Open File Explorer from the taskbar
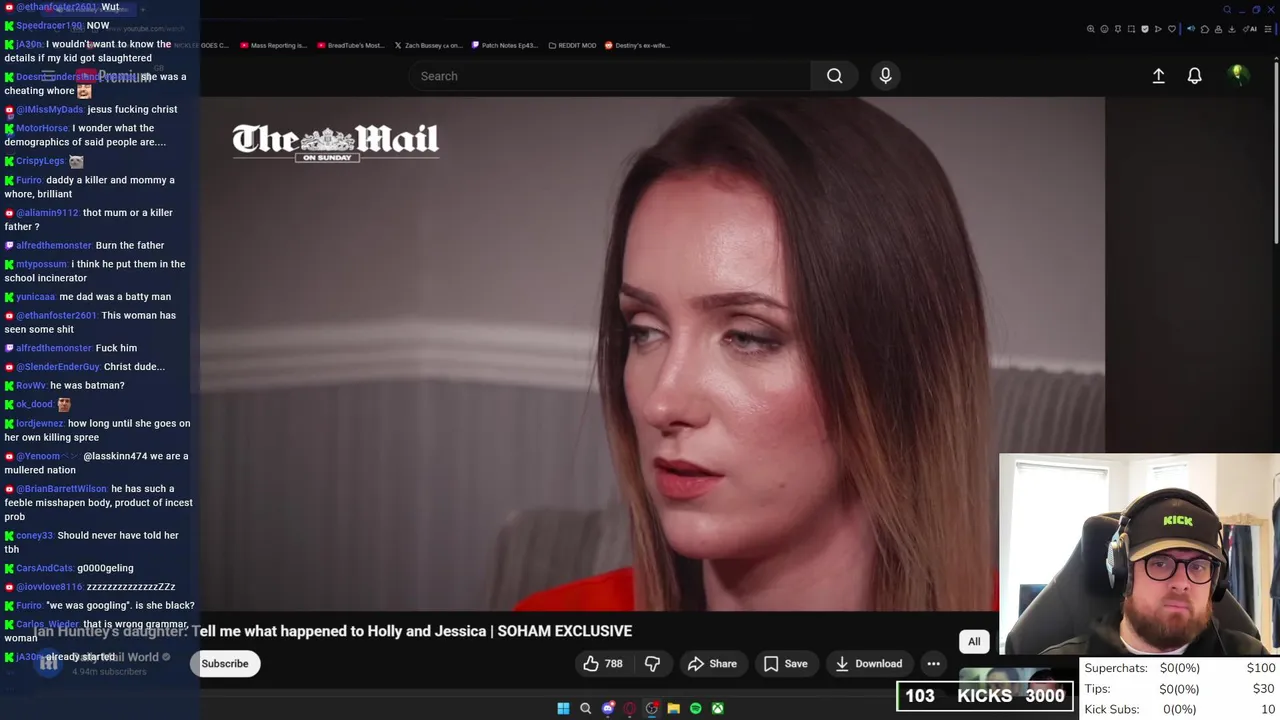The image size is (1280, 720). (x=674, y=708)
